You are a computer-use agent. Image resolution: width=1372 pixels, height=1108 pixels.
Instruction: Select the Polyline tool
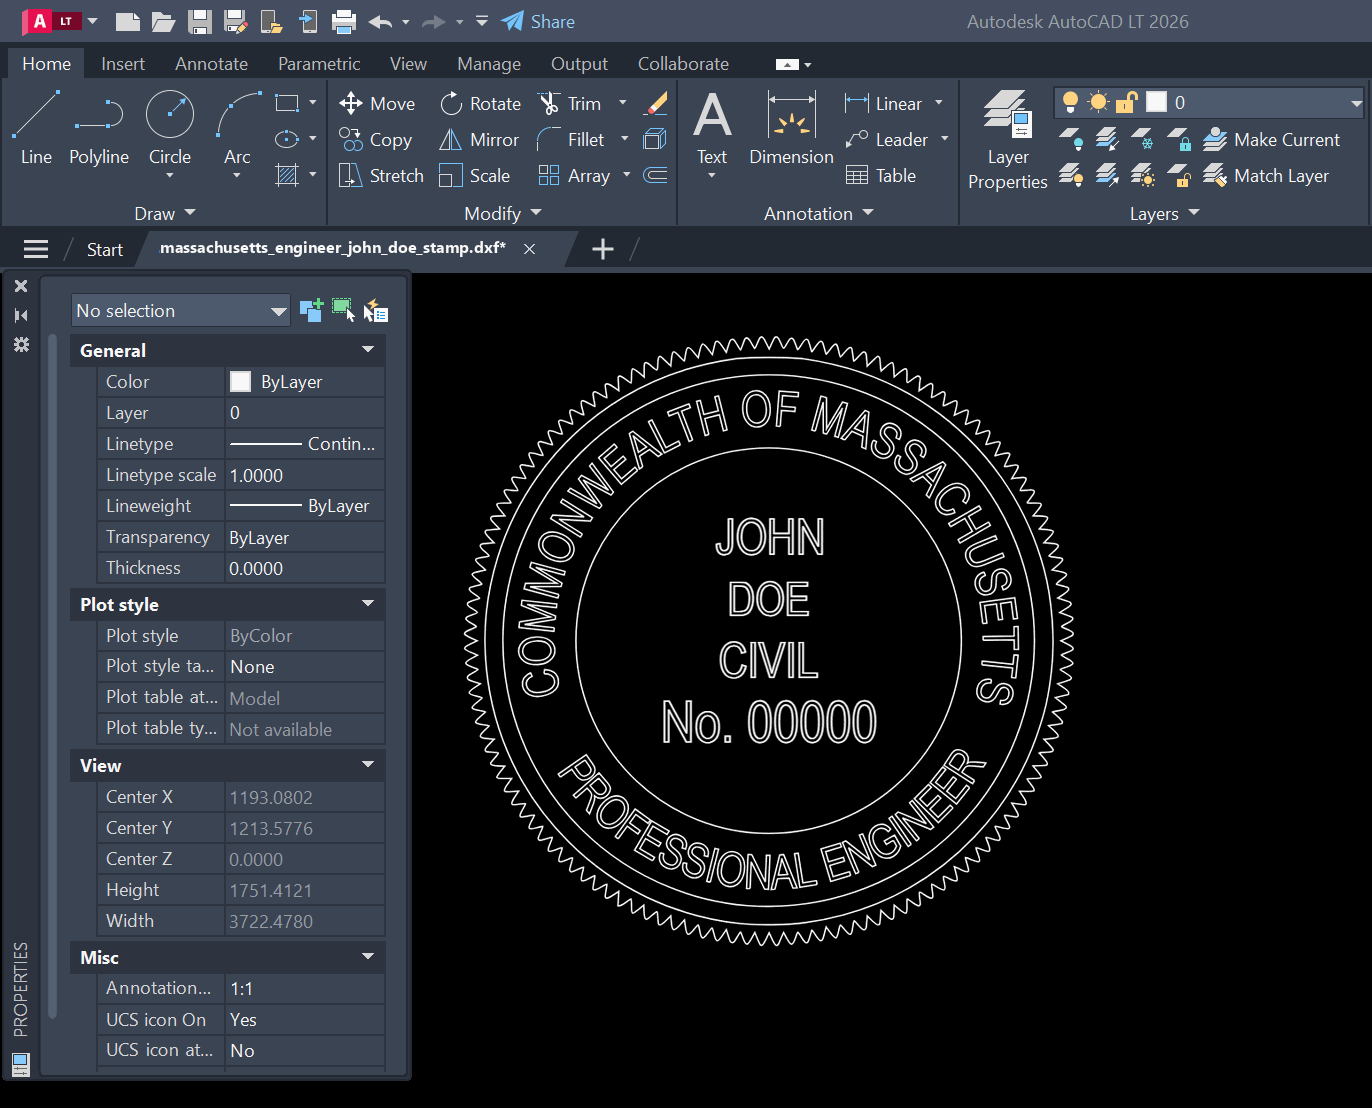(99, 127)
